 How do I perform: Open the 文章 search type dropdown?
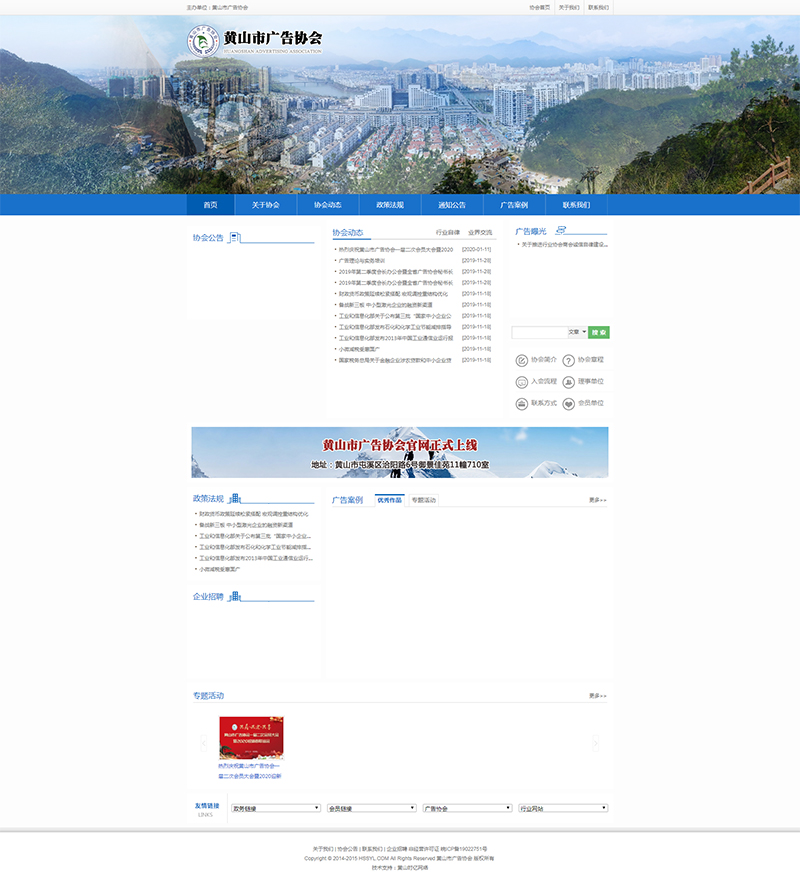click(577, 332)
